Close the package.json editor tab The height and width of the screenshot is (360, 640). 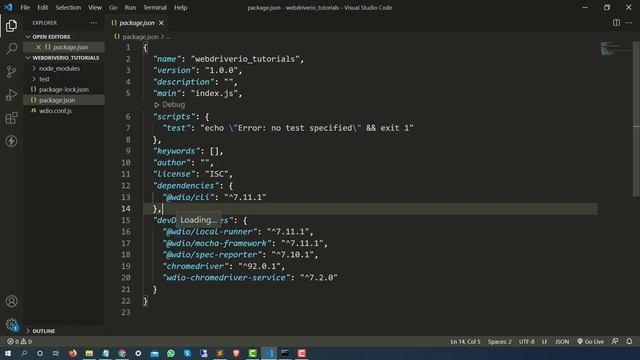click(161, 23)
